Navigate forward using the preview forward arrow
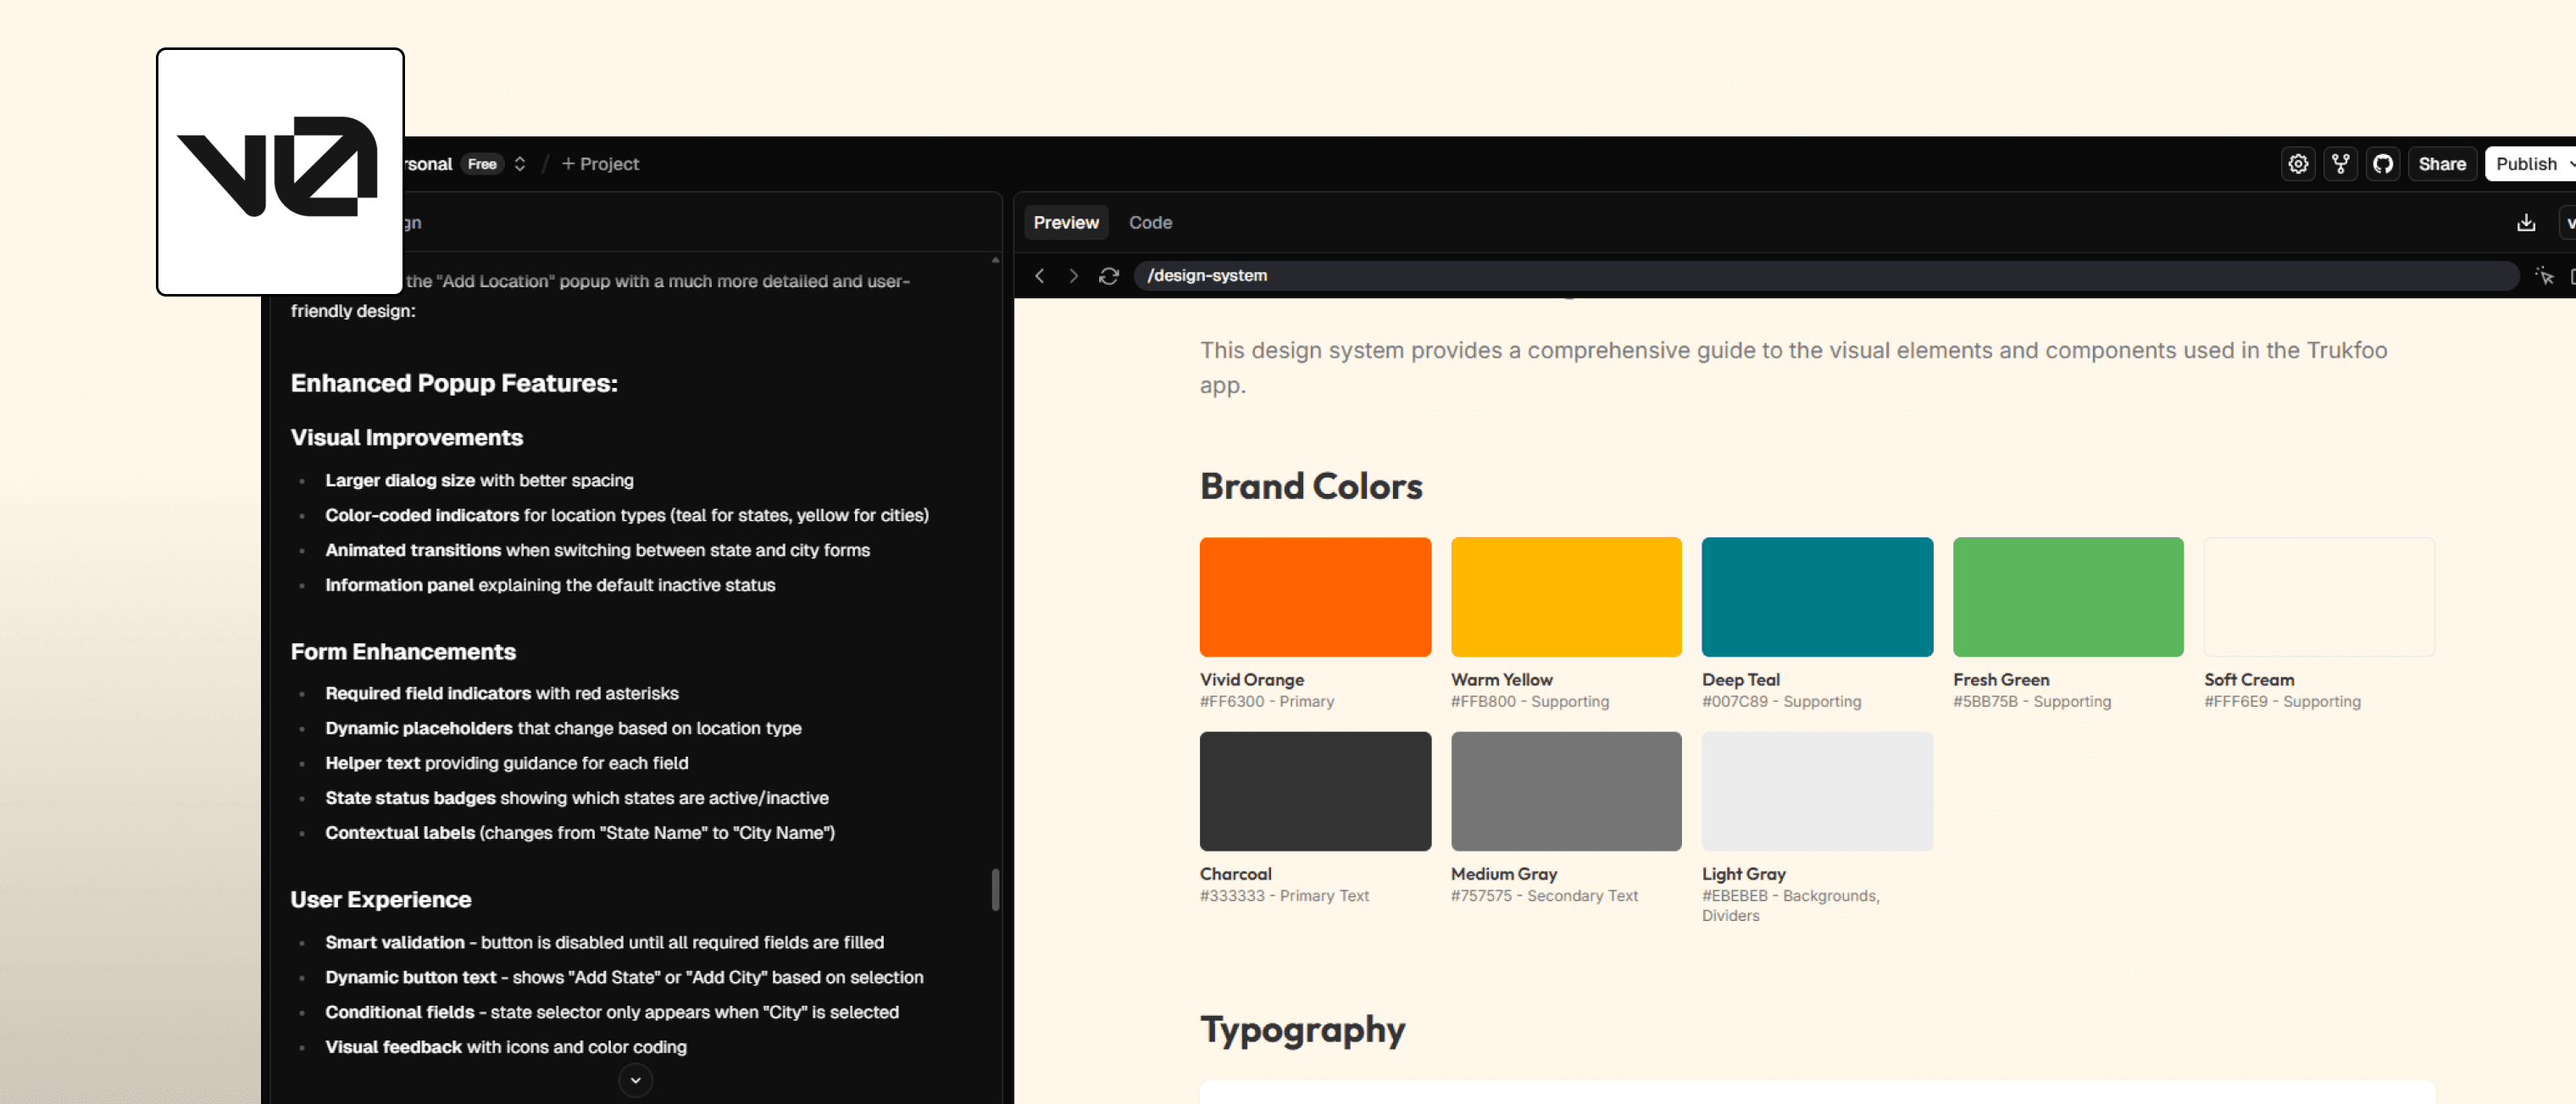Viewport: 2576px width, 1104px height. click(1073, 276)
